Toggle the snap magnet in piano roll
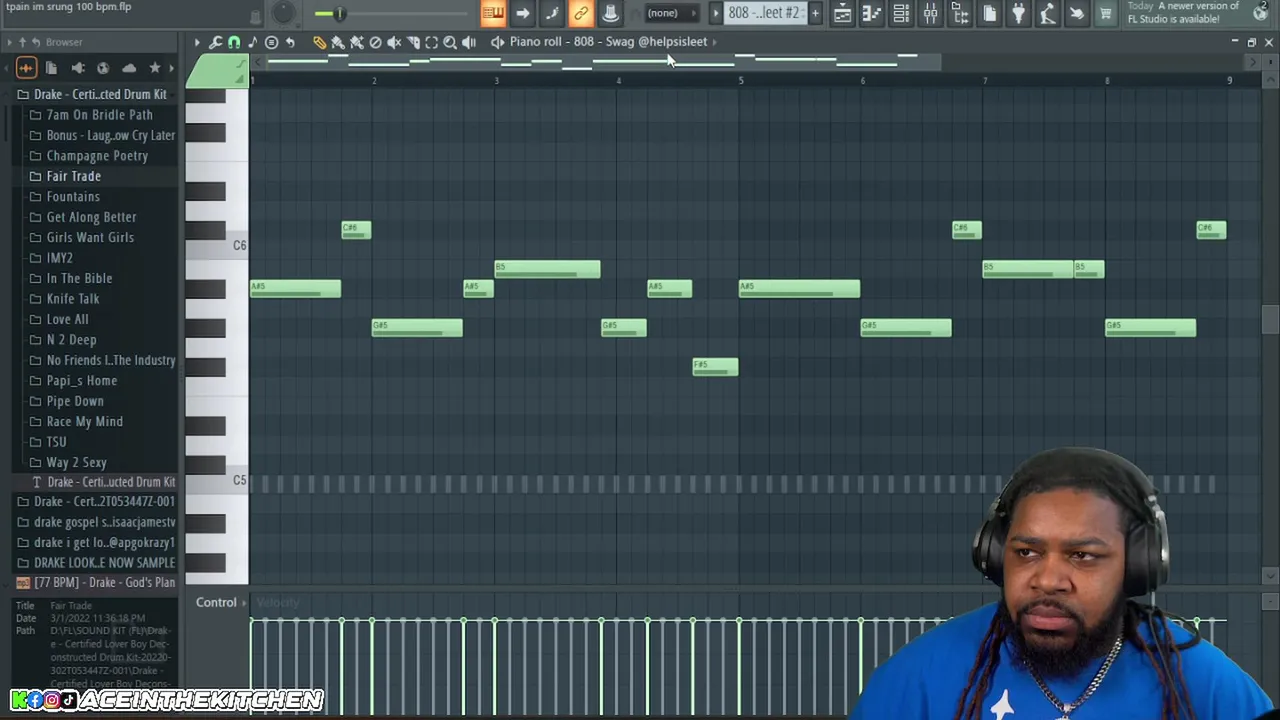Viewport: 1280px width, 720px height. (234, 42)
